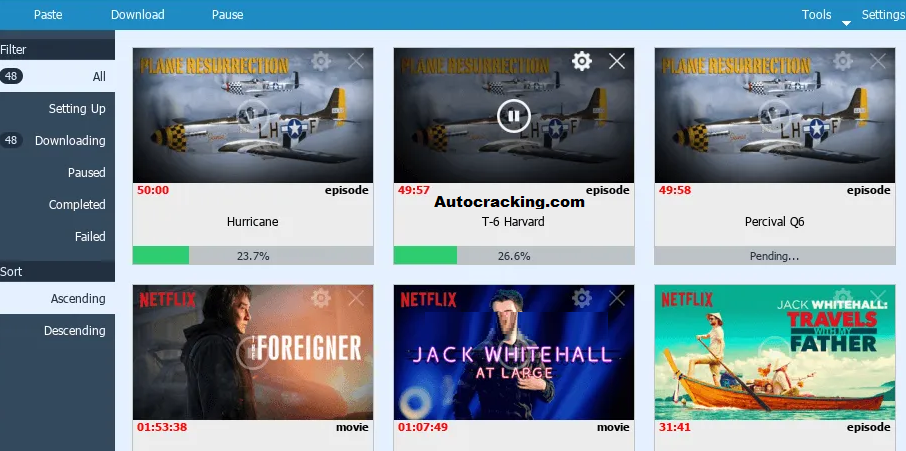Select the T-6 Harvard title text
The height and width of the screenshot is (451, 906).
tap(513, 222)
